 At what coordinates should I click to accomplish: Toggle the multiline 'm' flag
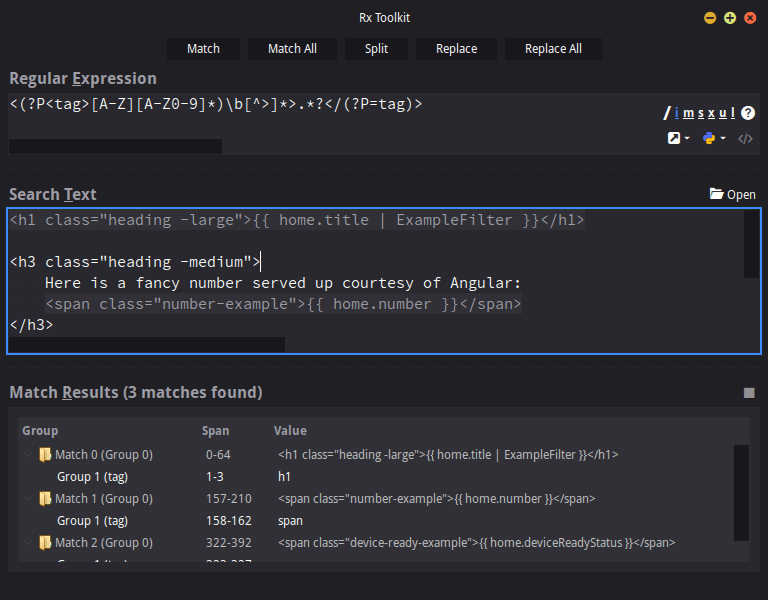689,113
